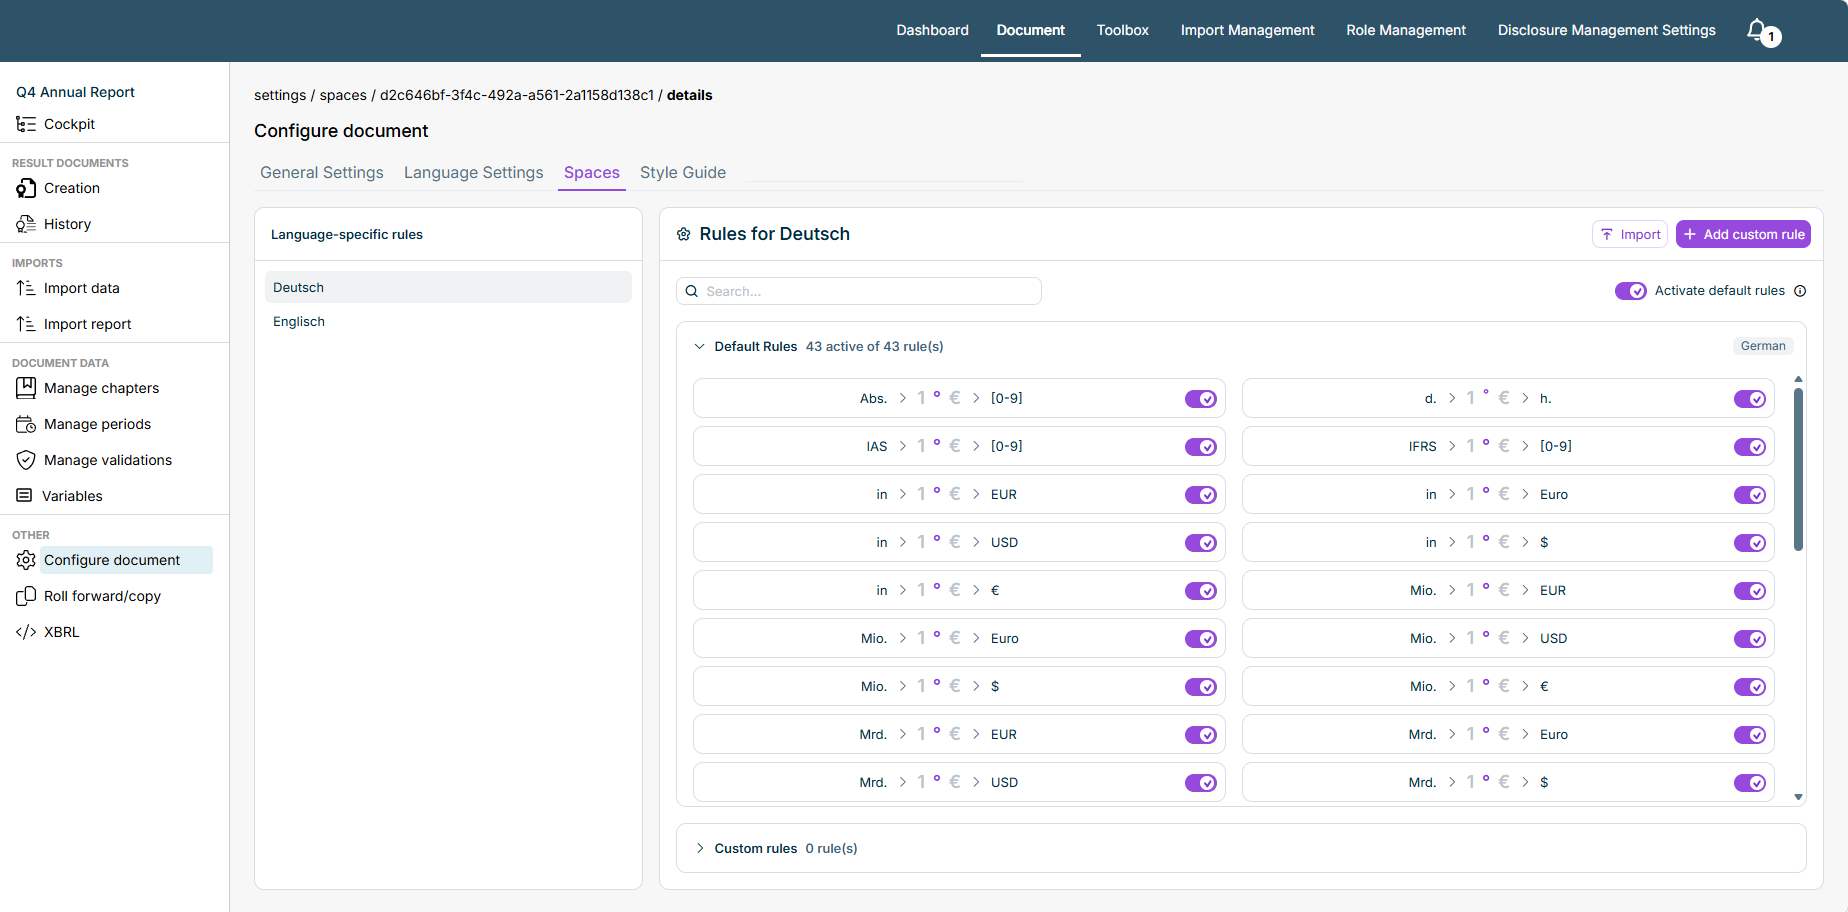The image size is (1848, 912).
Task: Open Disclosure Management Settings
Action: pos(1606,30)
